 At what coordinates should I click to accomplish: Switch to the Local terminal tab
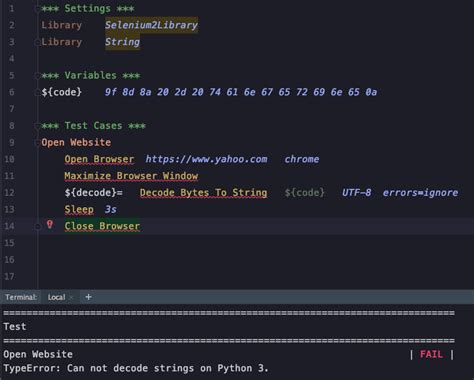tap(56, 297)
